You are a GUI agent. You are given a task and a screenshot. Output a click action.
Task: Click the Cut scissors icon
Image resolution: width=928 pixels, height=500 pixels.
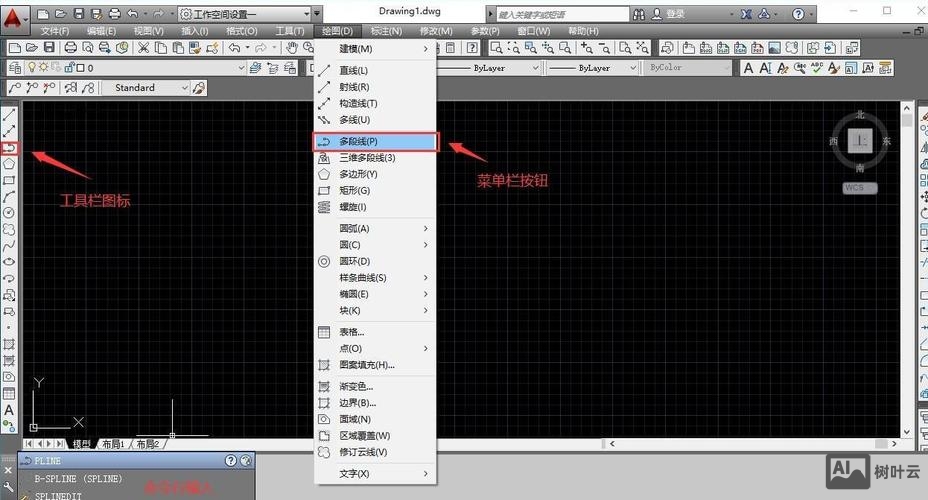pyautogui.click(x=143, y=48)
